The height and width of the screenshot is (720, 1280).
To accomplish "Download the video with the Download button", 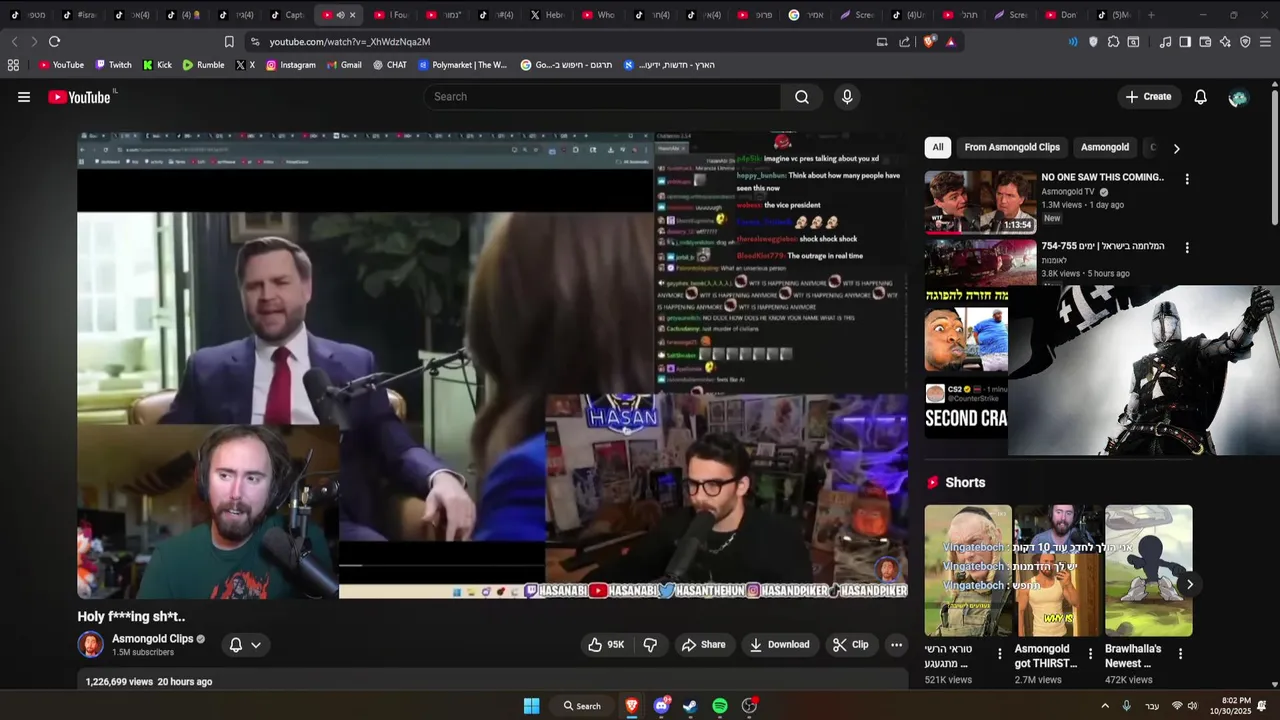I will click(x=779, y=645).
